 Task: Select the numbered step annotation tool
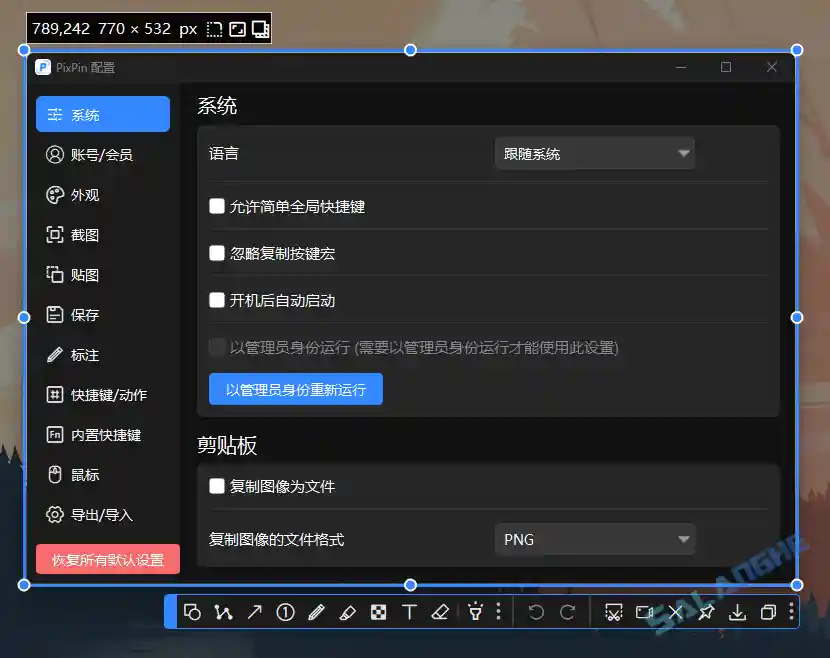(x=284, y=611)
